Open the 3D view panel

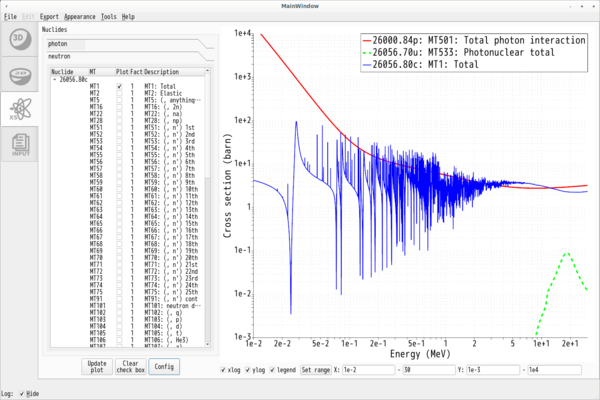(x=19, y=39)
